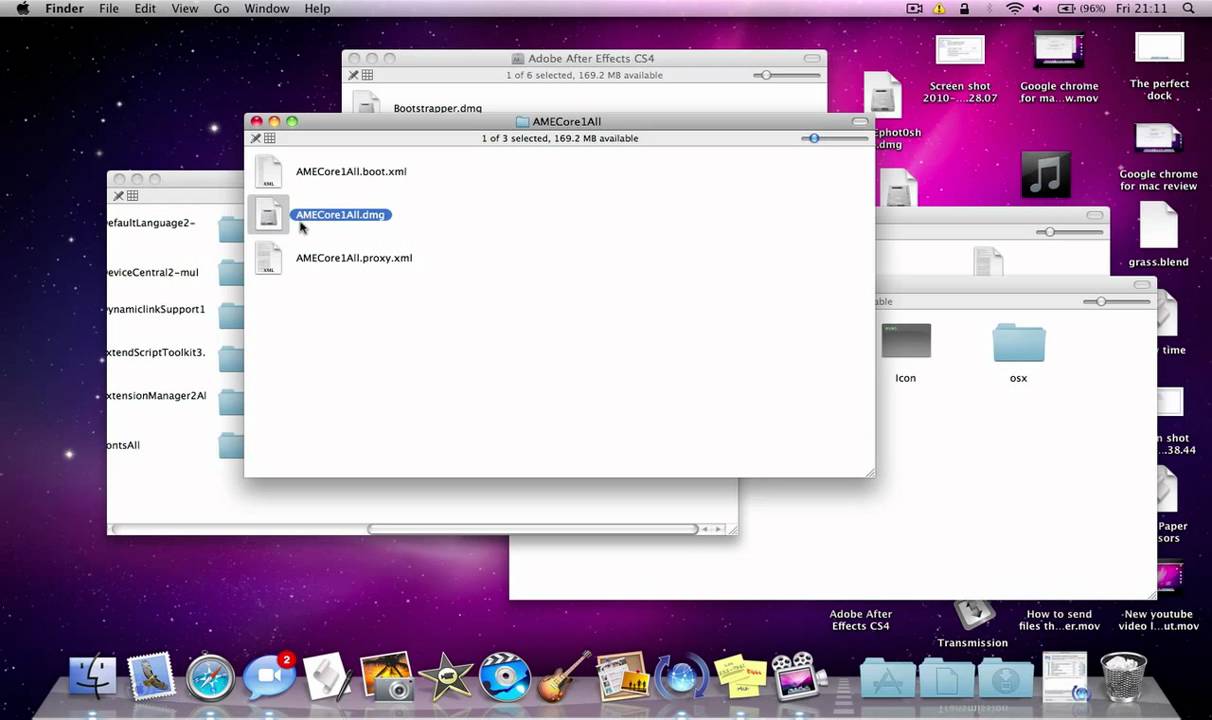Toggle toolbar pill in AMECore1All window
The image size is (1212, 720).
point(860,121)
